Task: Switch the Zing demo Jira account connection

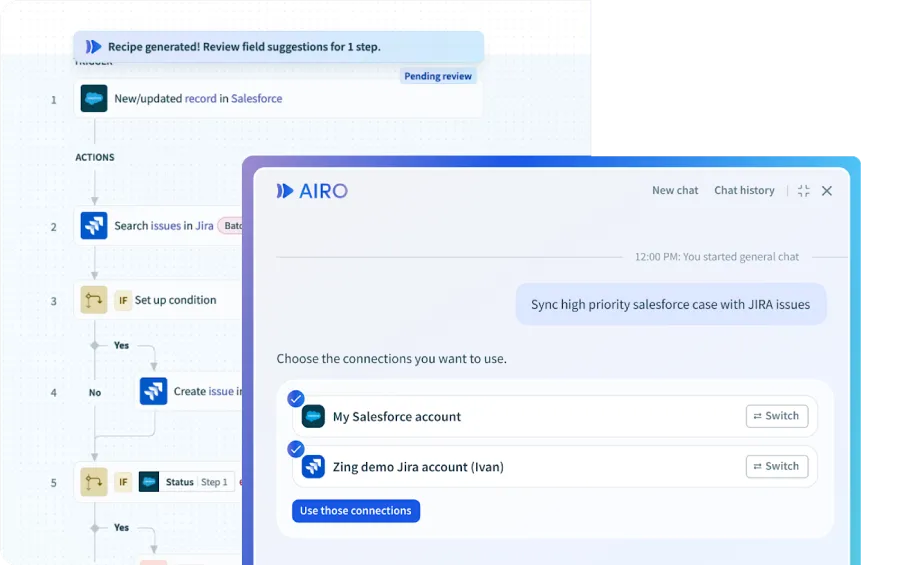Action: coord(777,466)
